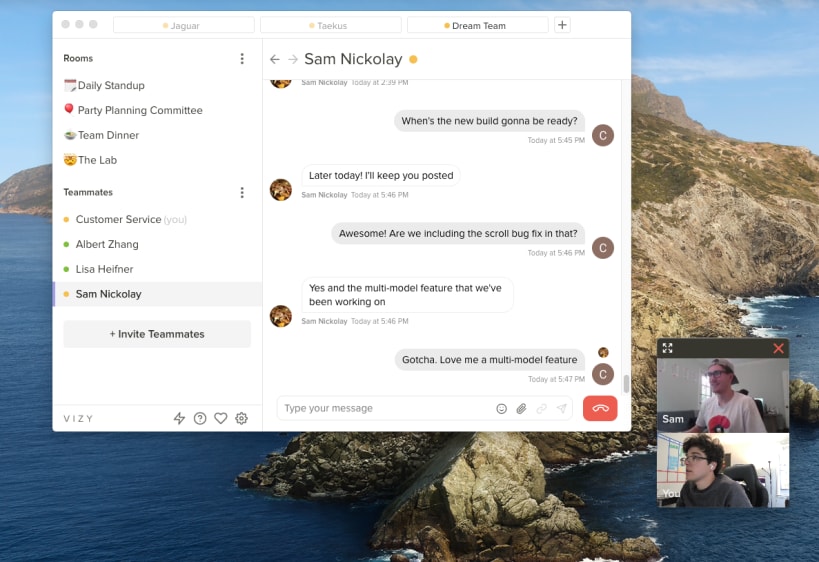This screenshot has height=562, width=819.
Task: Click message 'Later today! I'll keep you posted'
Action: coord(381,175)
